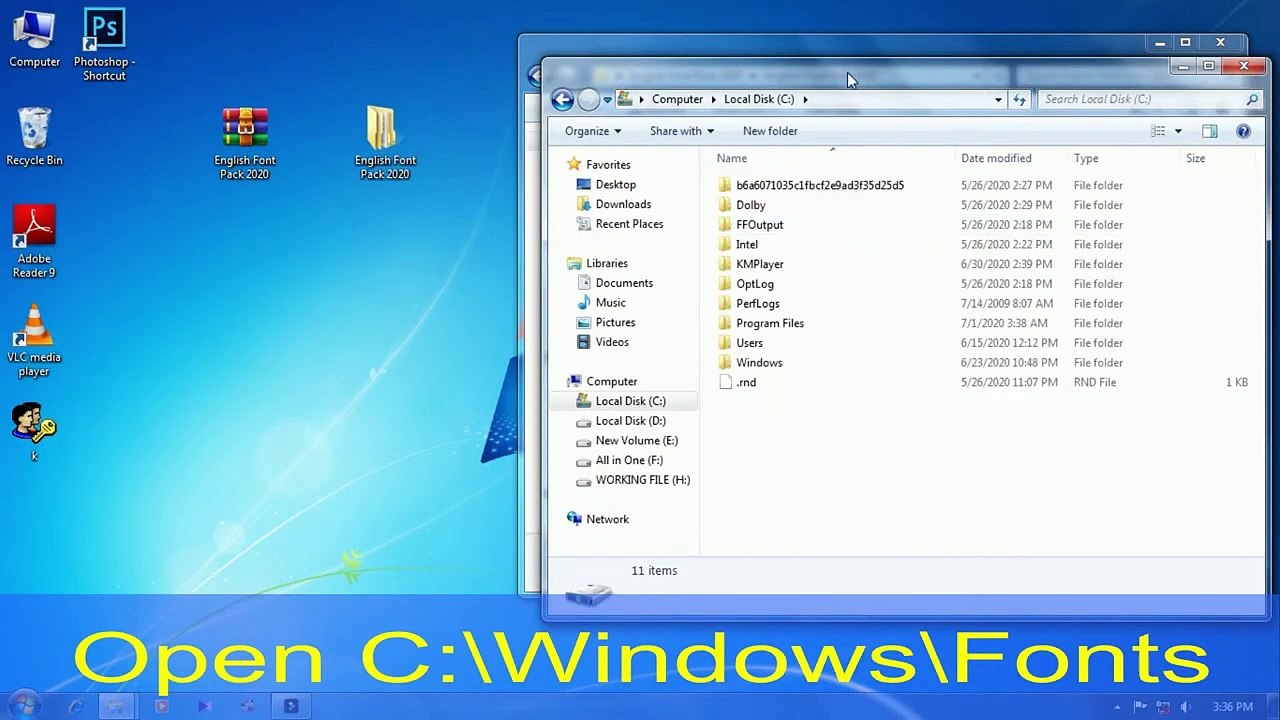Viewport: 1280px width, 720px height.
Task: Select Libraries in the navigation pane
Action: pyautogui.click(x=607, y=263)
